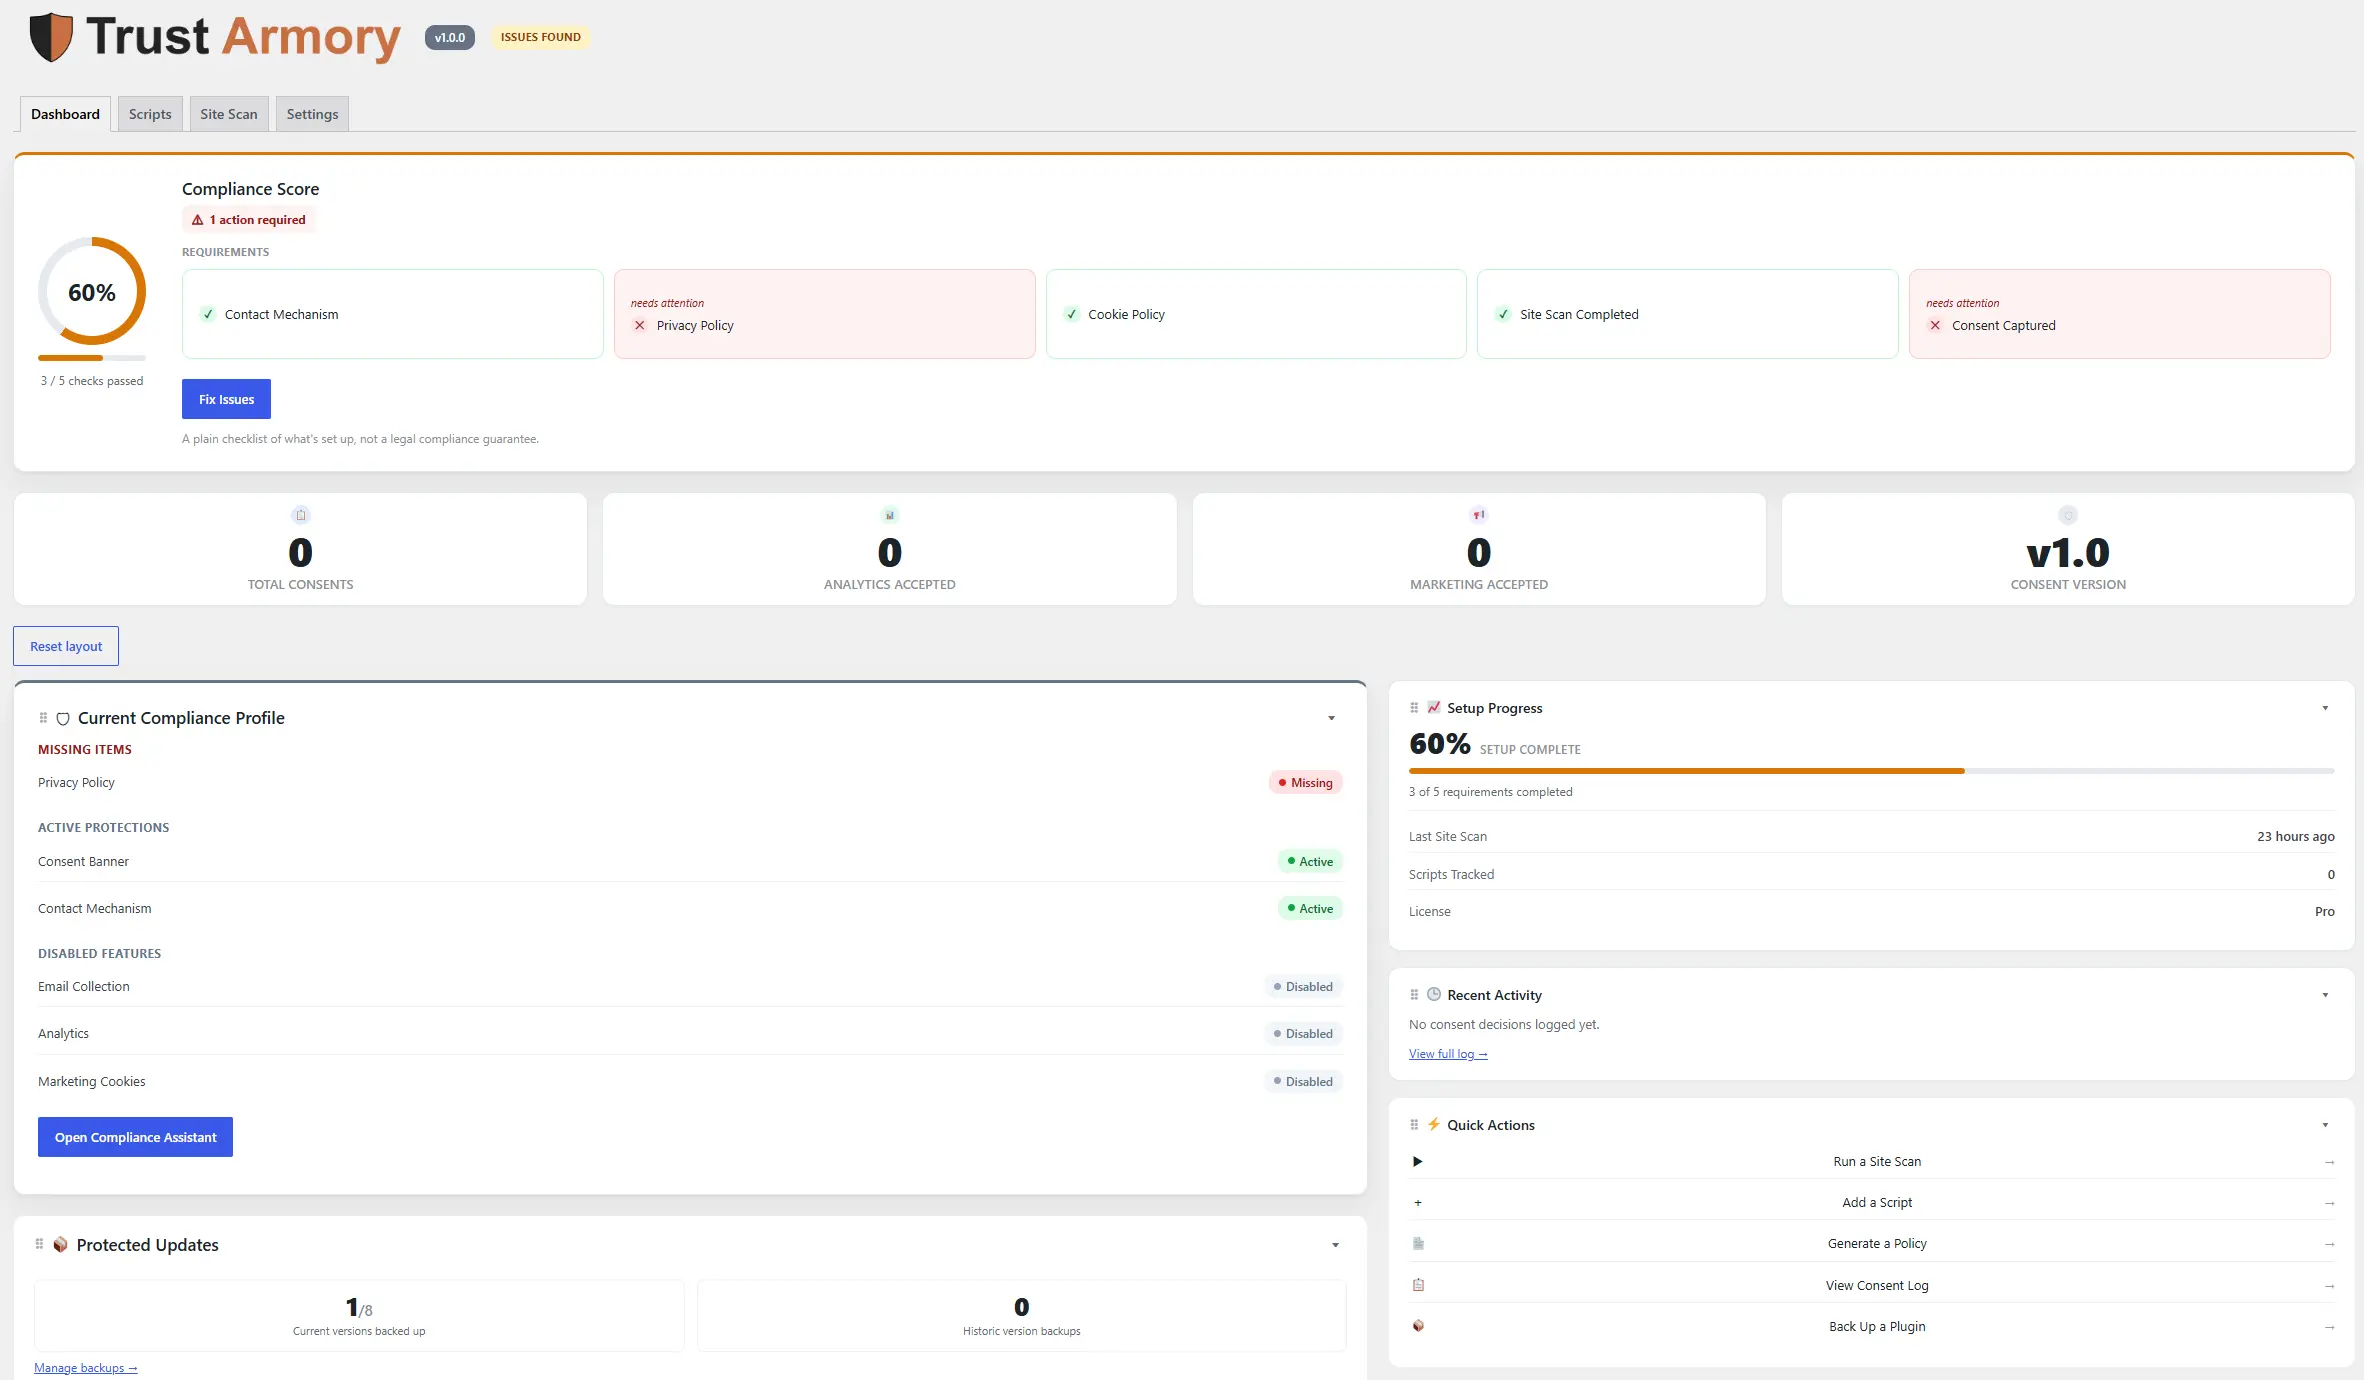Go to the Site Scan tab
Screen dimensions: 2364x1380
(x=229, y=114)
